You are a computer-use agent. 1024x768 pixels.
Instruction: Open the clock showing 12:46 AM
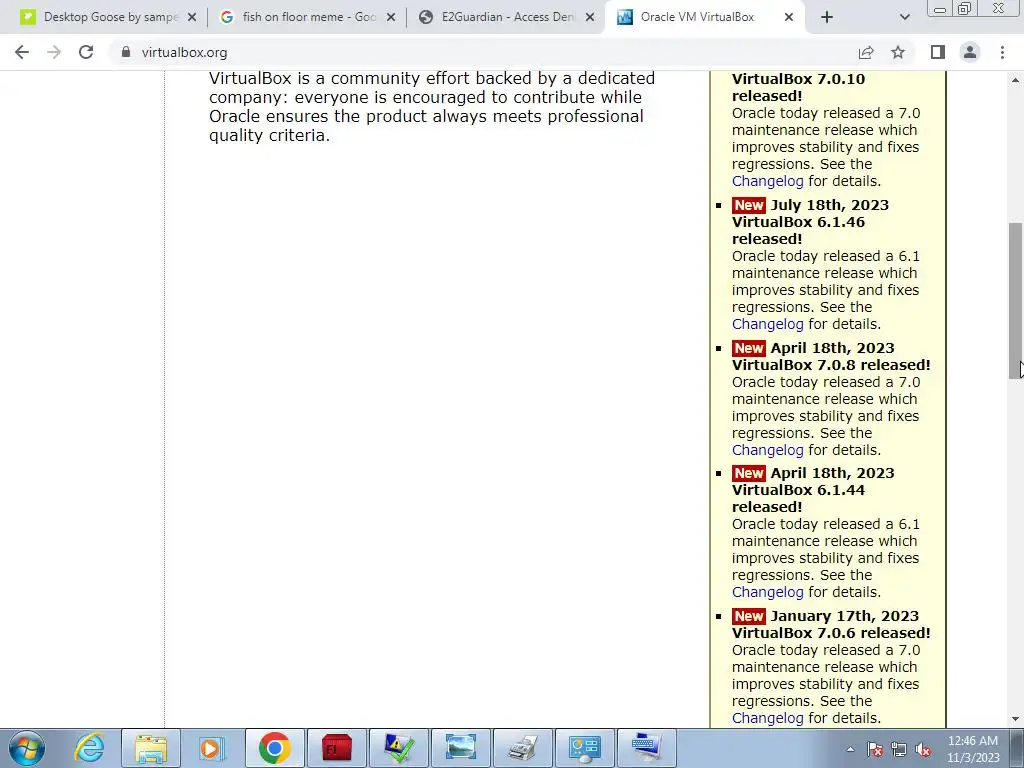point(973,749)
